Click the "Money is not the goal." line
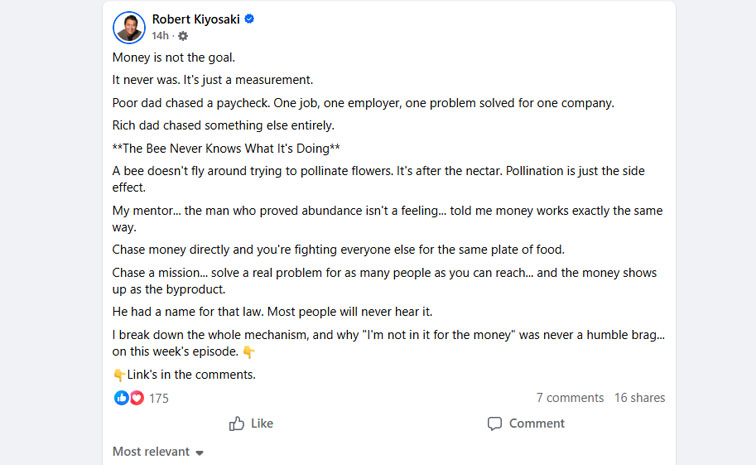The height and width of the screenshot is (465, 756). tap(174, 58)
